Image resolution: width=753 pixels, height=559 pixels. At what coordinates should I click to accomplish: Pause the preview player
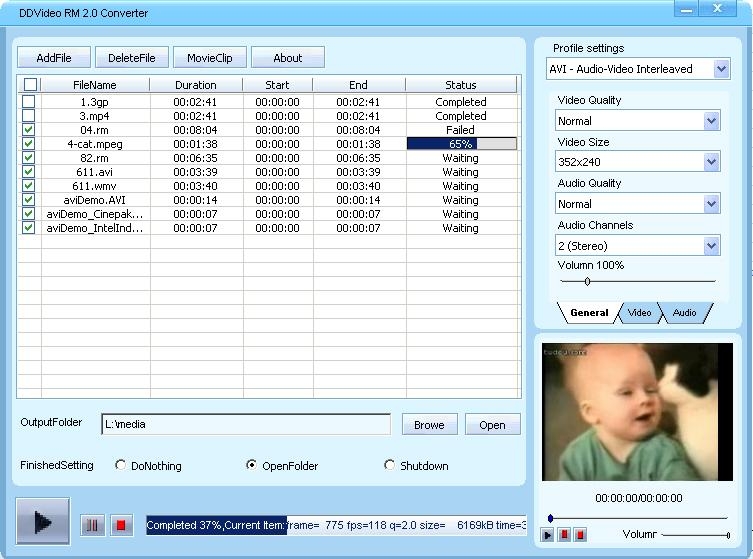coord(564,535)
